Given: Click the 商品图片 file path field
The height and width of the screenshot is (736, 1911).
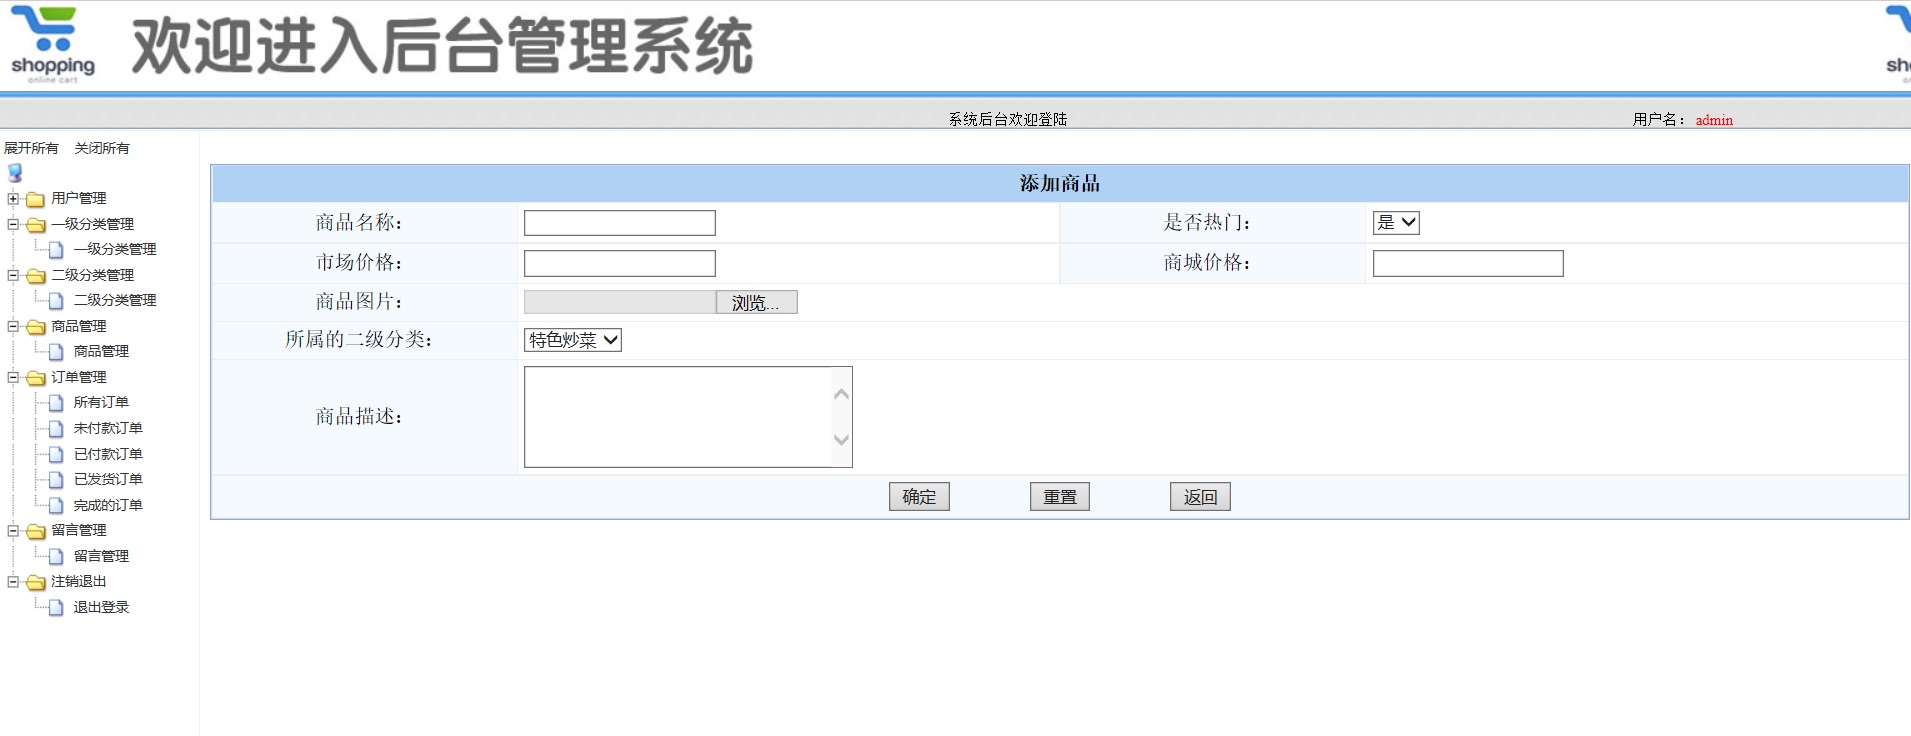Looking at the screenshot, I should click(620, 302).
